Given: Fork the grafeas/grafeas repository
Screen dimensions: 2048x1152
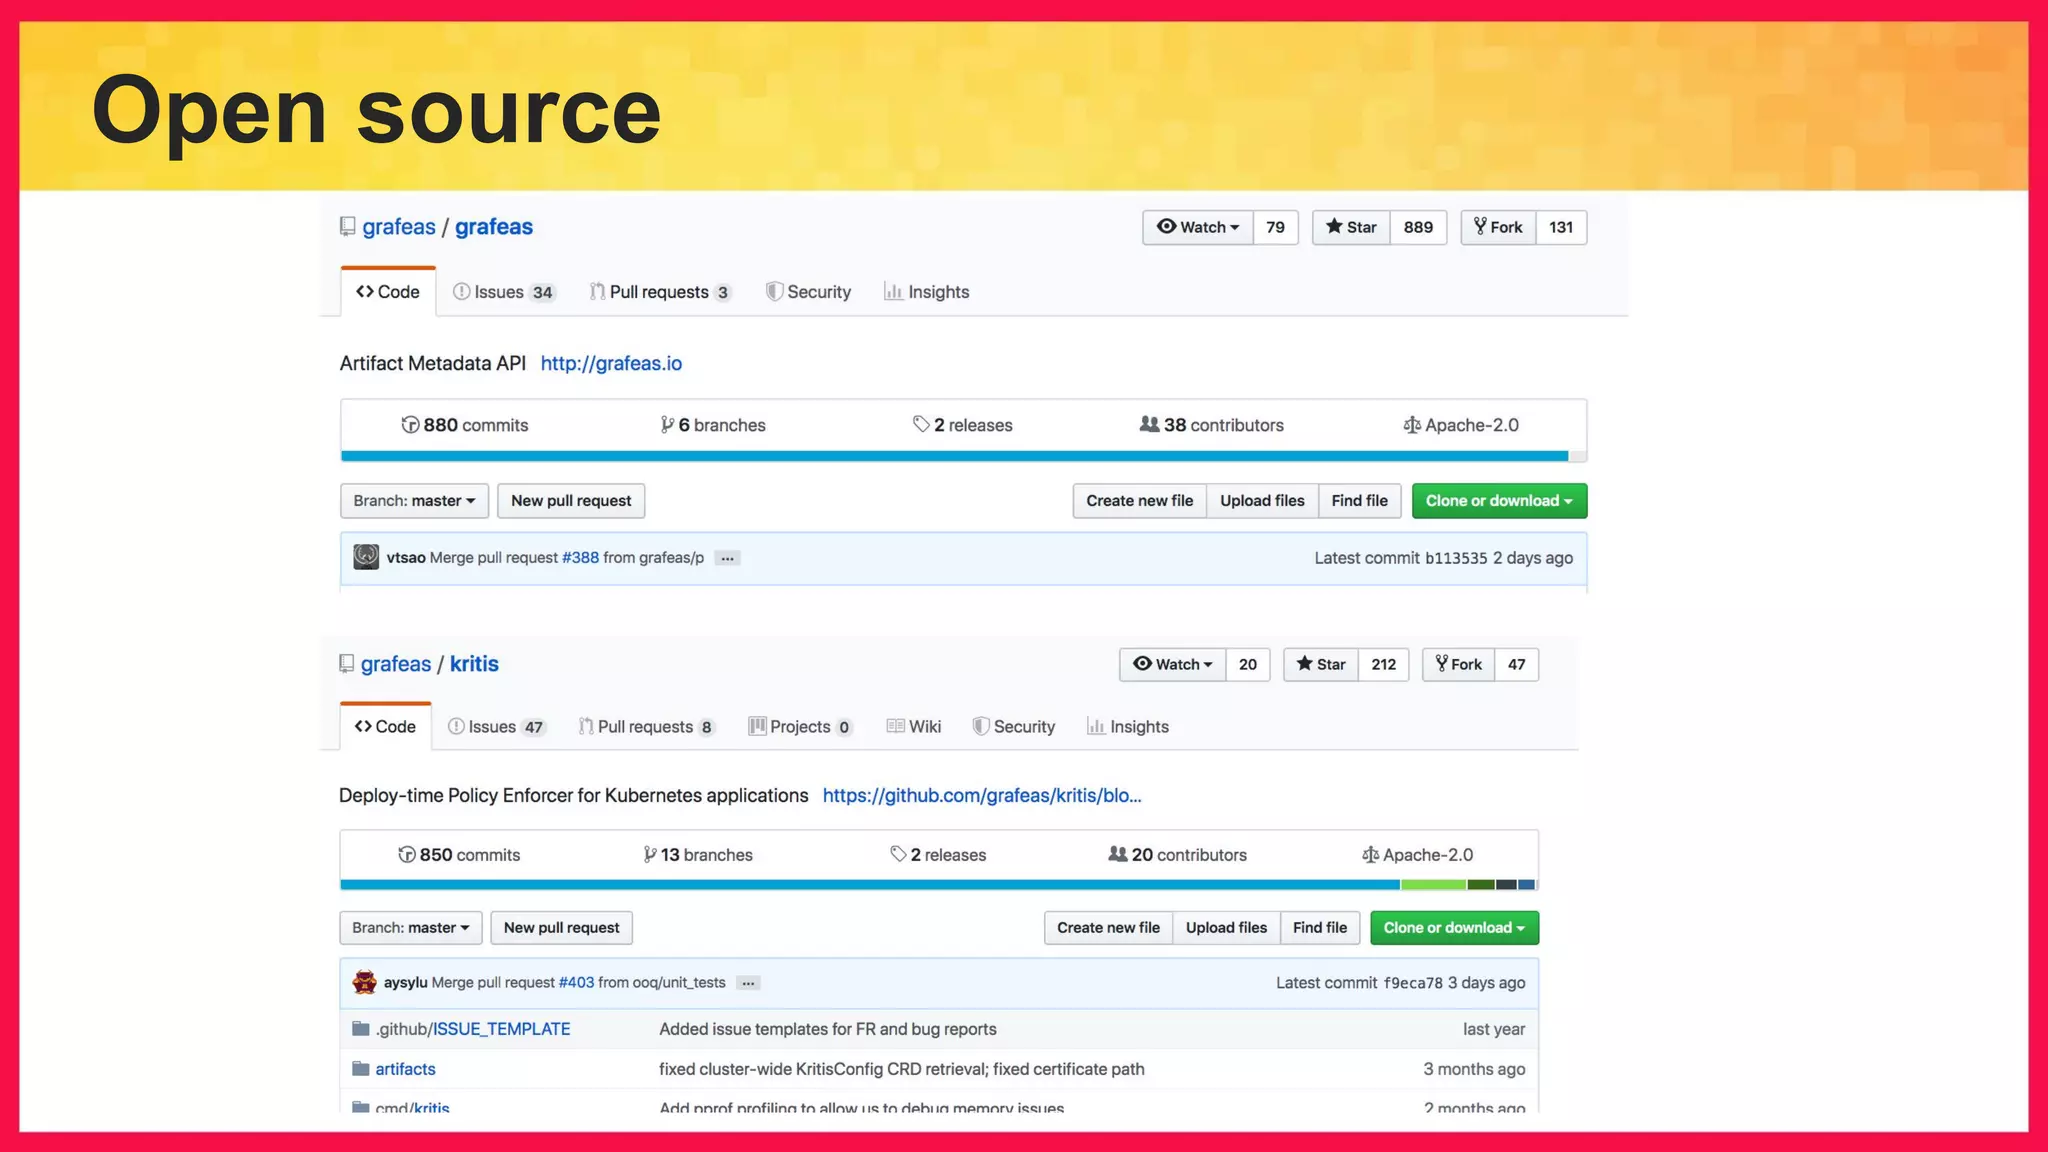Looking at the screenshot, I should [1498, 227].
